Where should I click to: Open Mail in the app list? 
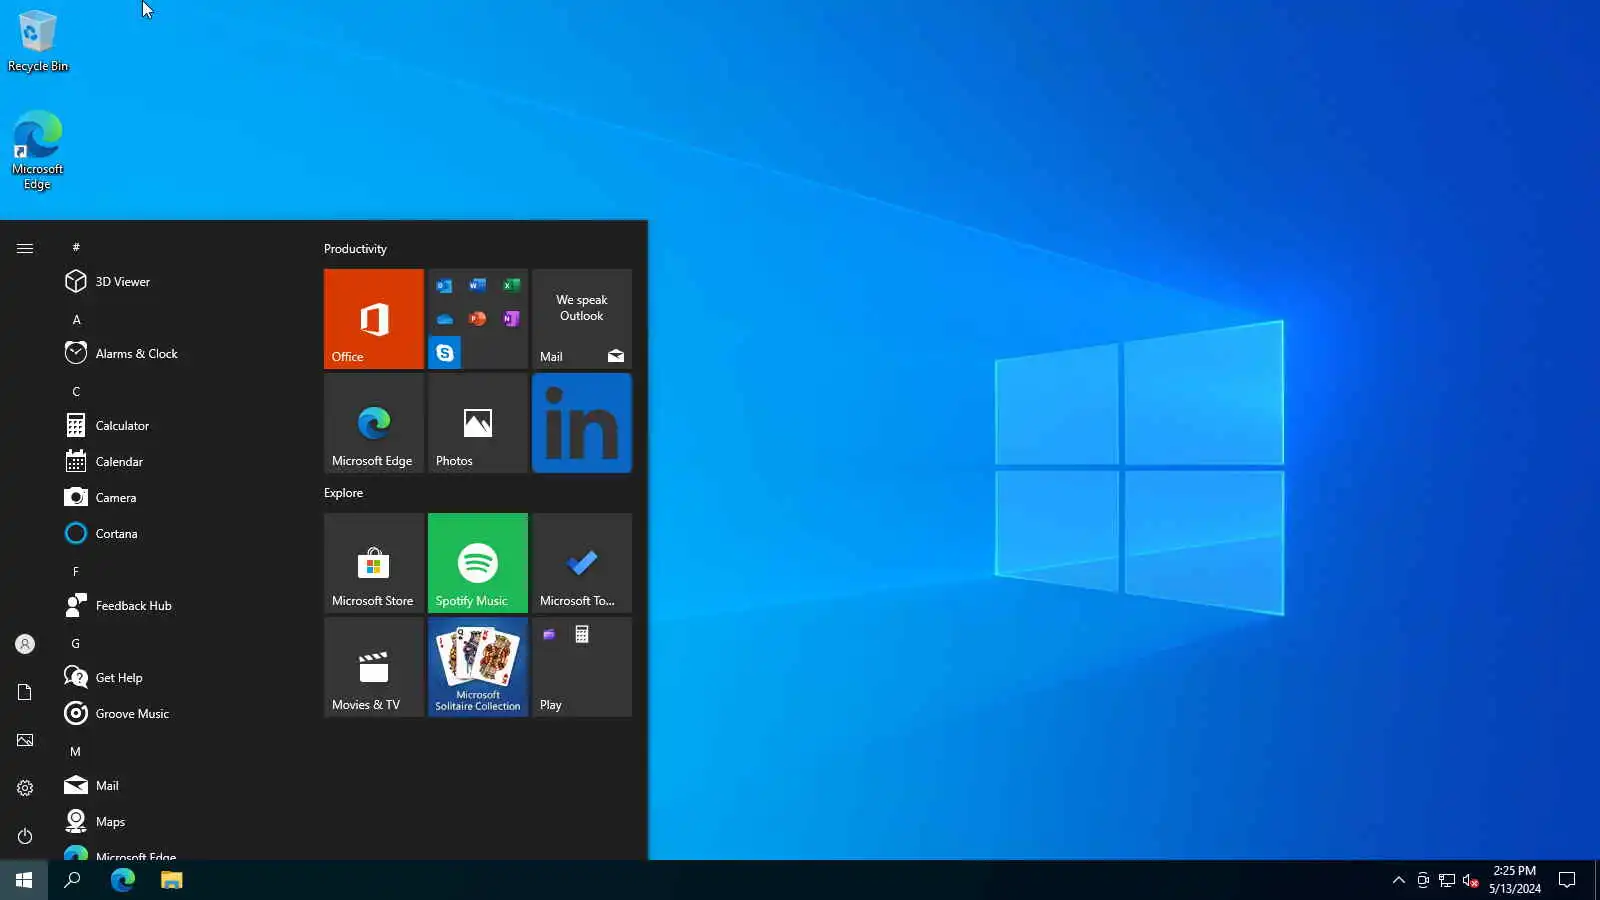coord(180,786)
